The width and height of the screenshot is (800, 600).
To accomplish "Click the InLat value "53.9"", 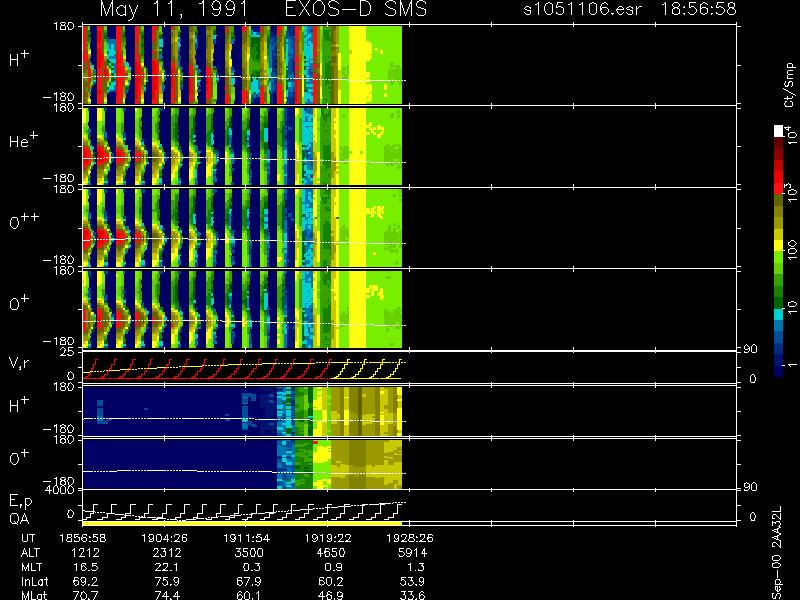I will [413, 581].
